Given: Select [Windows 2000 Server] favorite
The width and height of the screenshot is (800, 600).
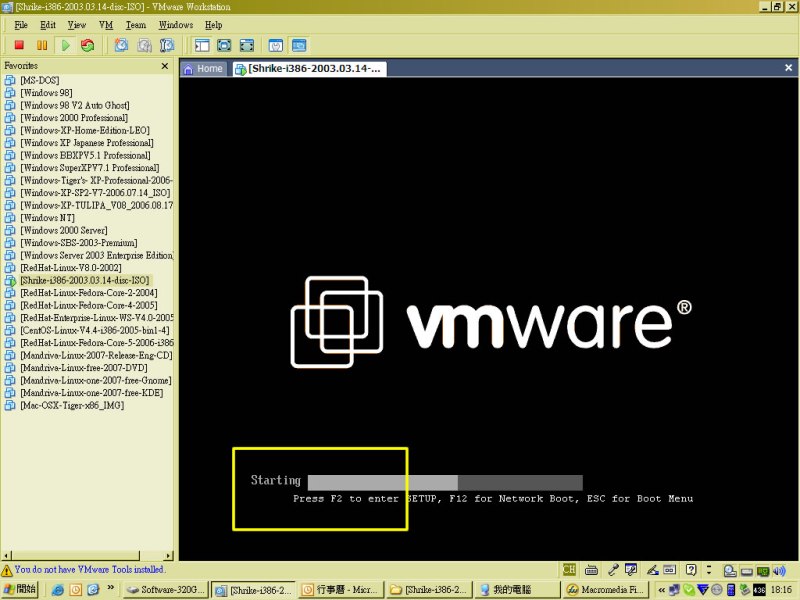Looking at the screenshot, I should (x=64, y=230).
